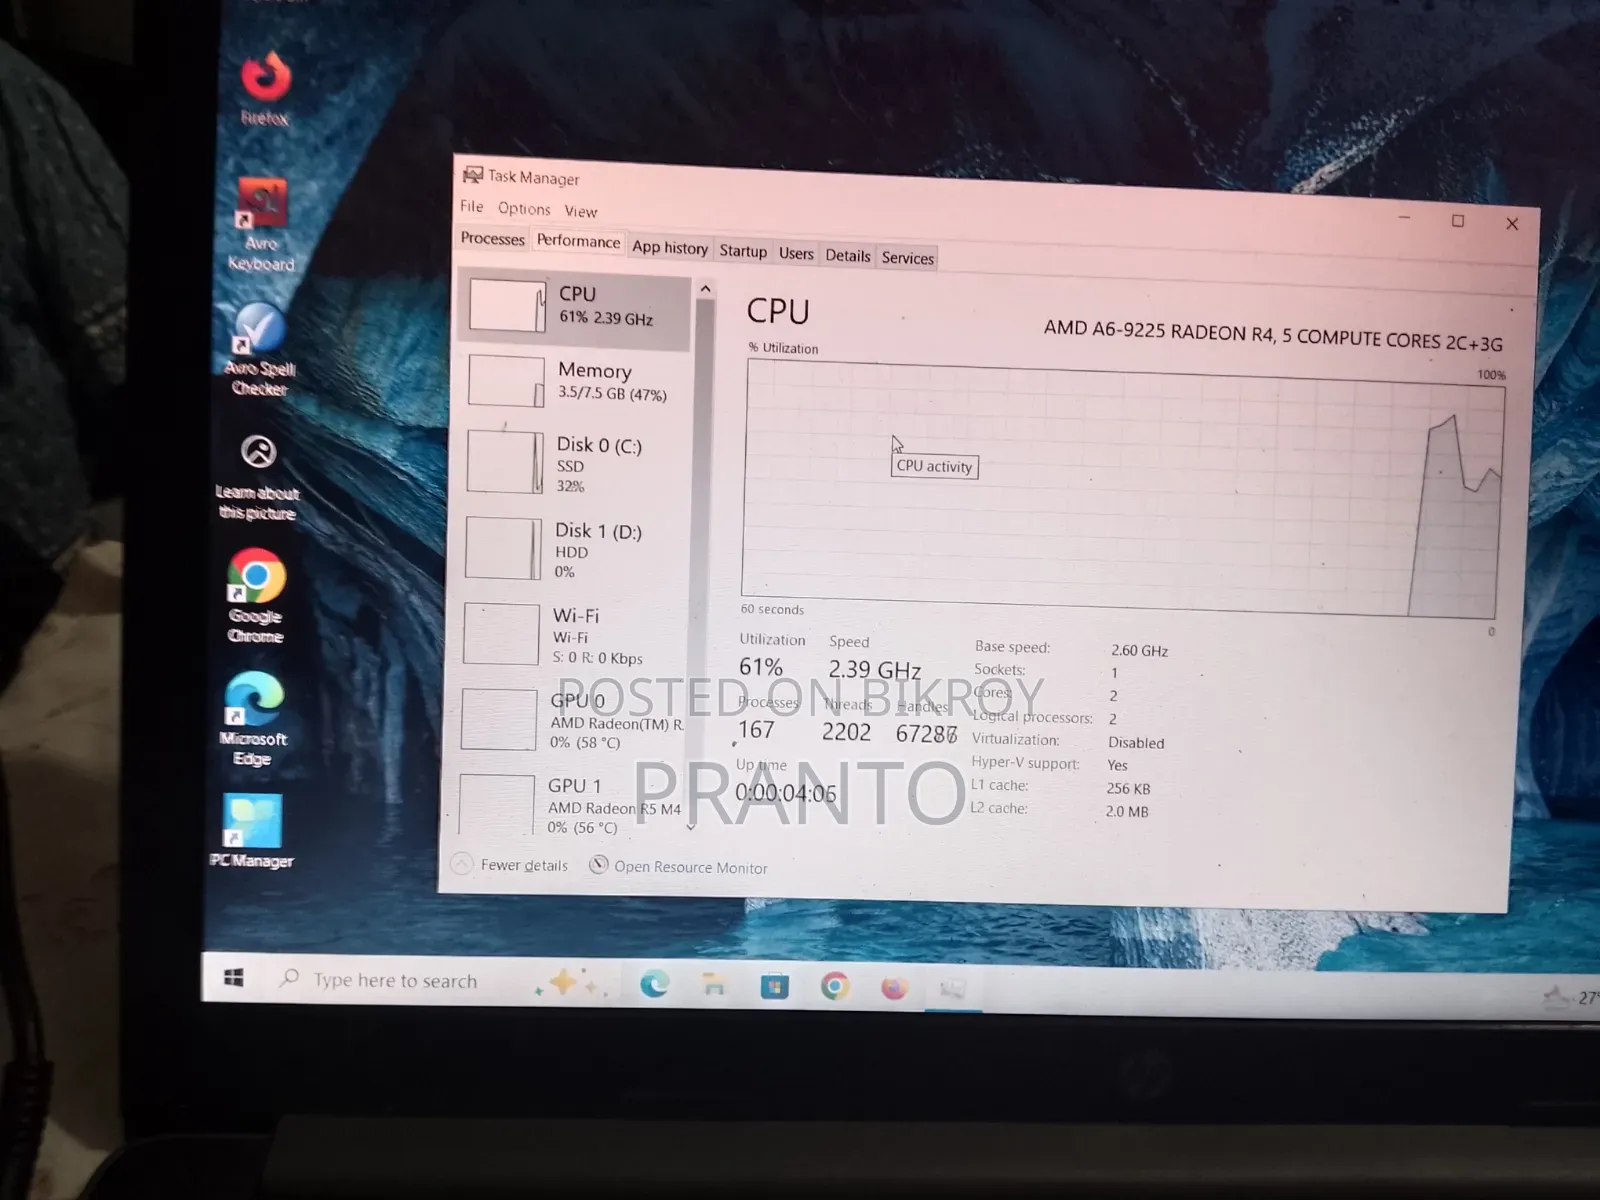Viewport: 1600px width, 1200px height.
Task: Click the Memory mini graph thumbnail
Action: [506, 381]
